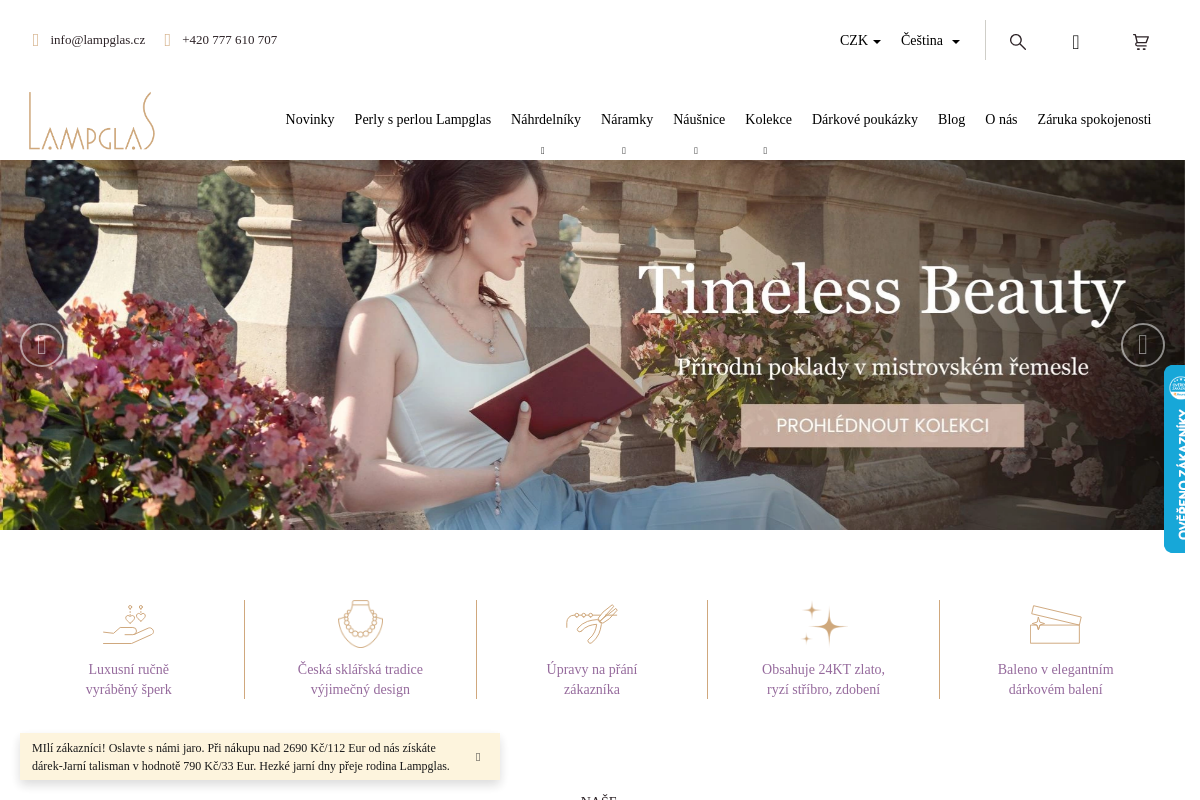Click the gift box icon for dárkovém balení
The height and width of the screenshot is (800, 1200).
(1056, 624)
